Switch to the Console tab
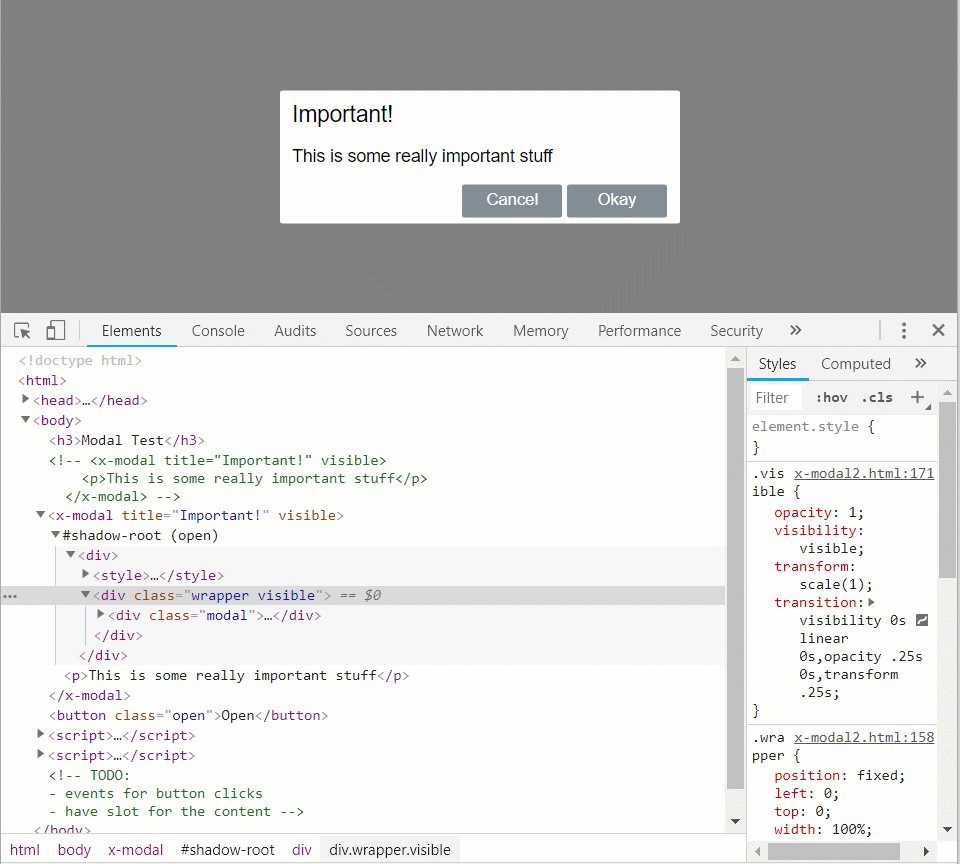 [218, 331]
